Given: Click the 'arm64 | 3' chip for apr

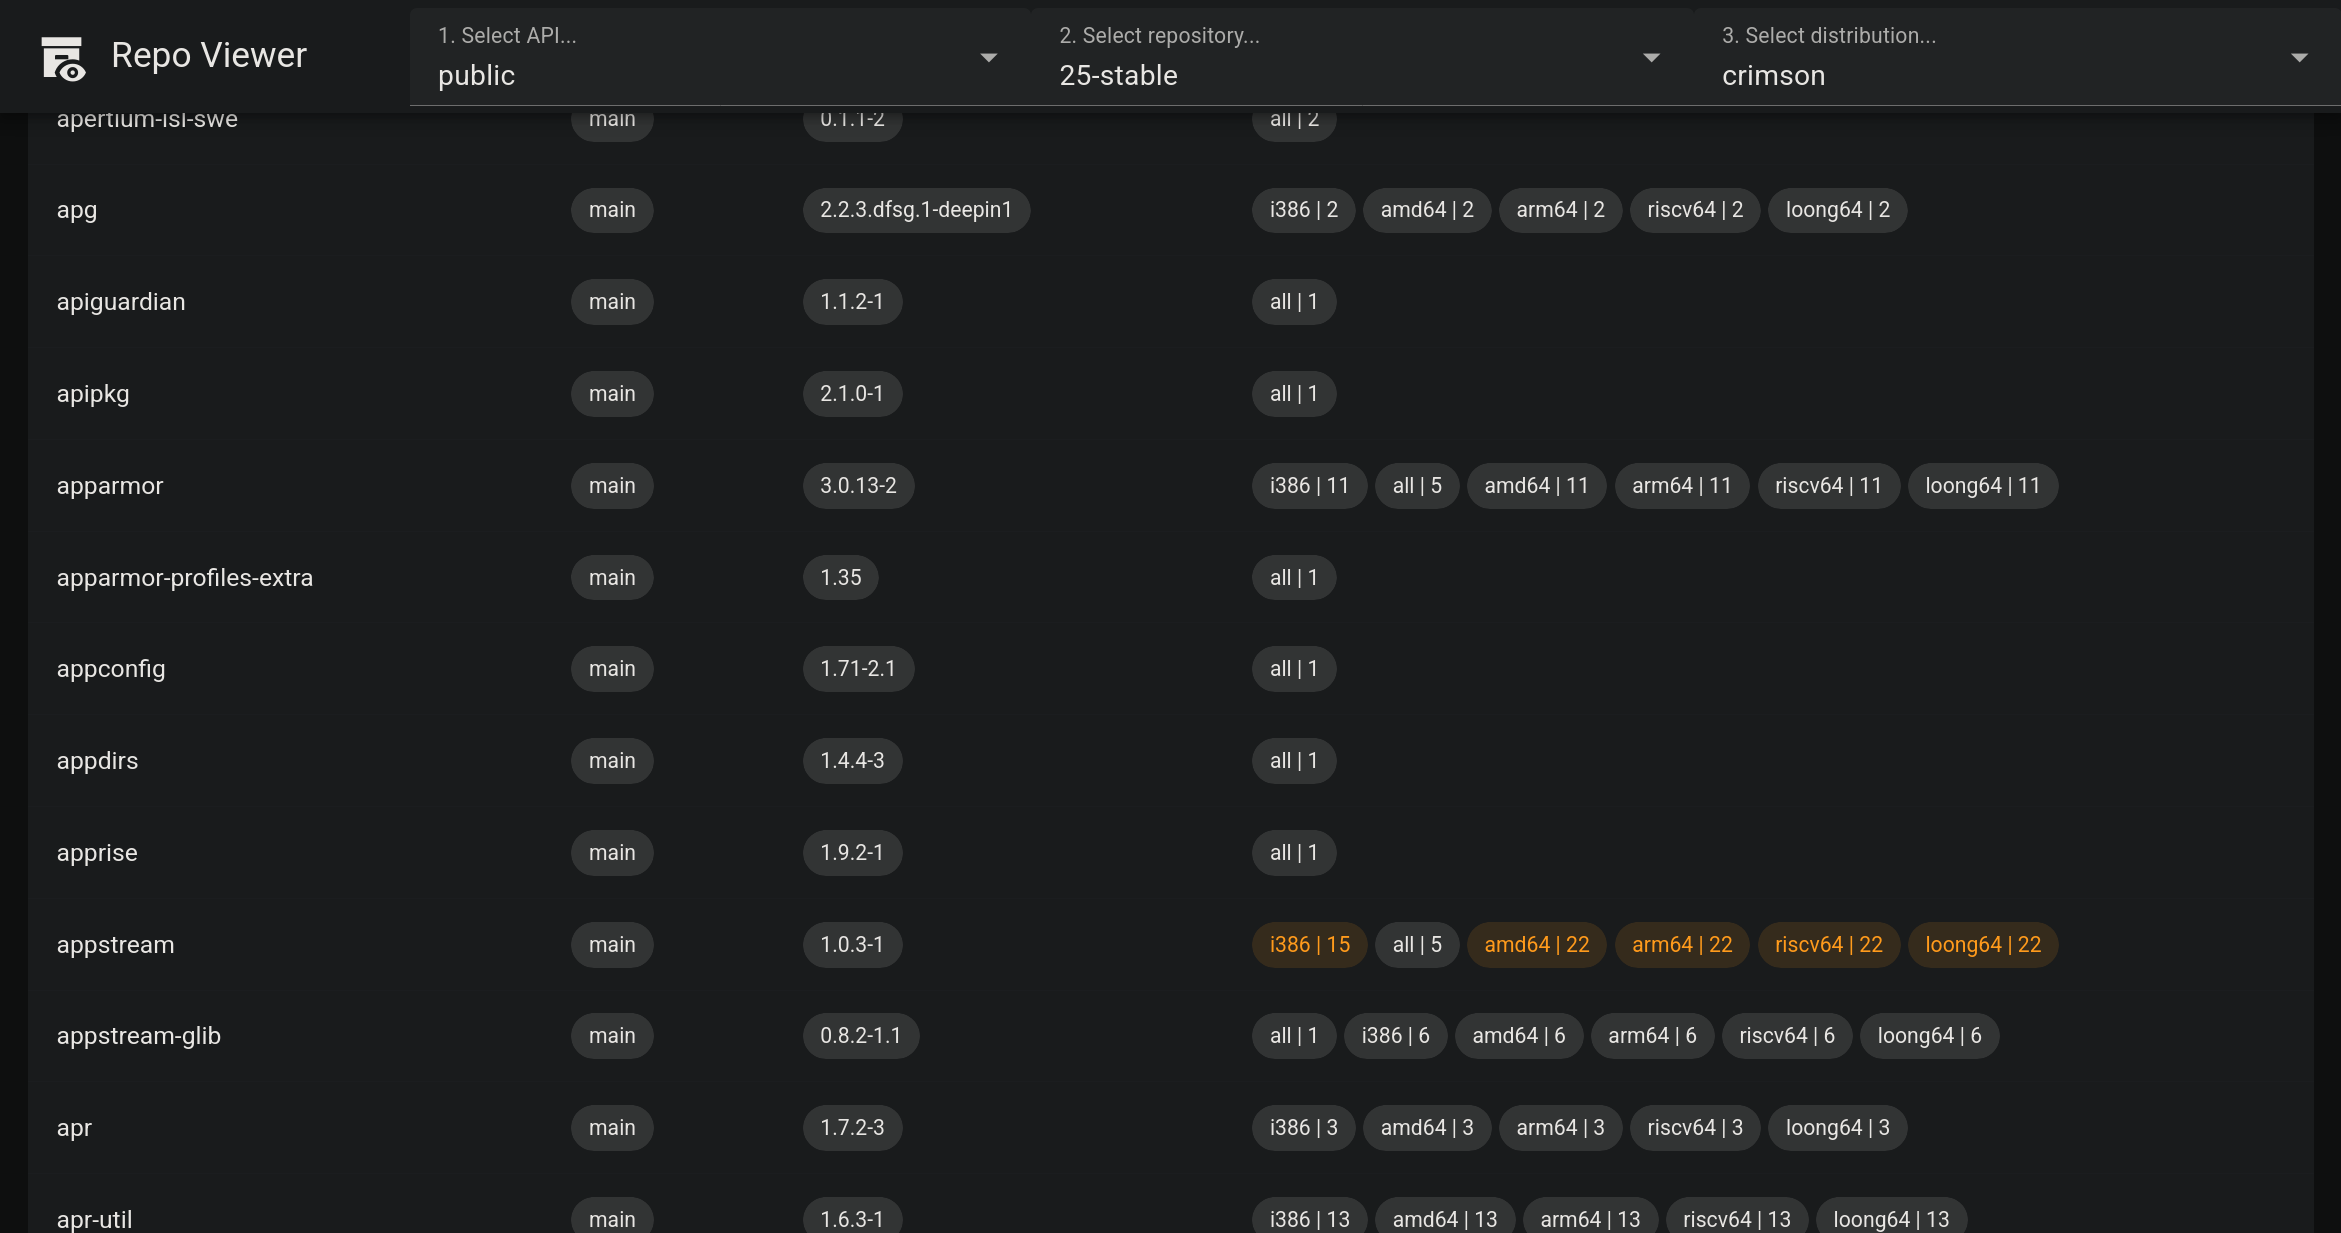Looking at the screenshot, I should pyautogui.click(x=1560, y=1128).
